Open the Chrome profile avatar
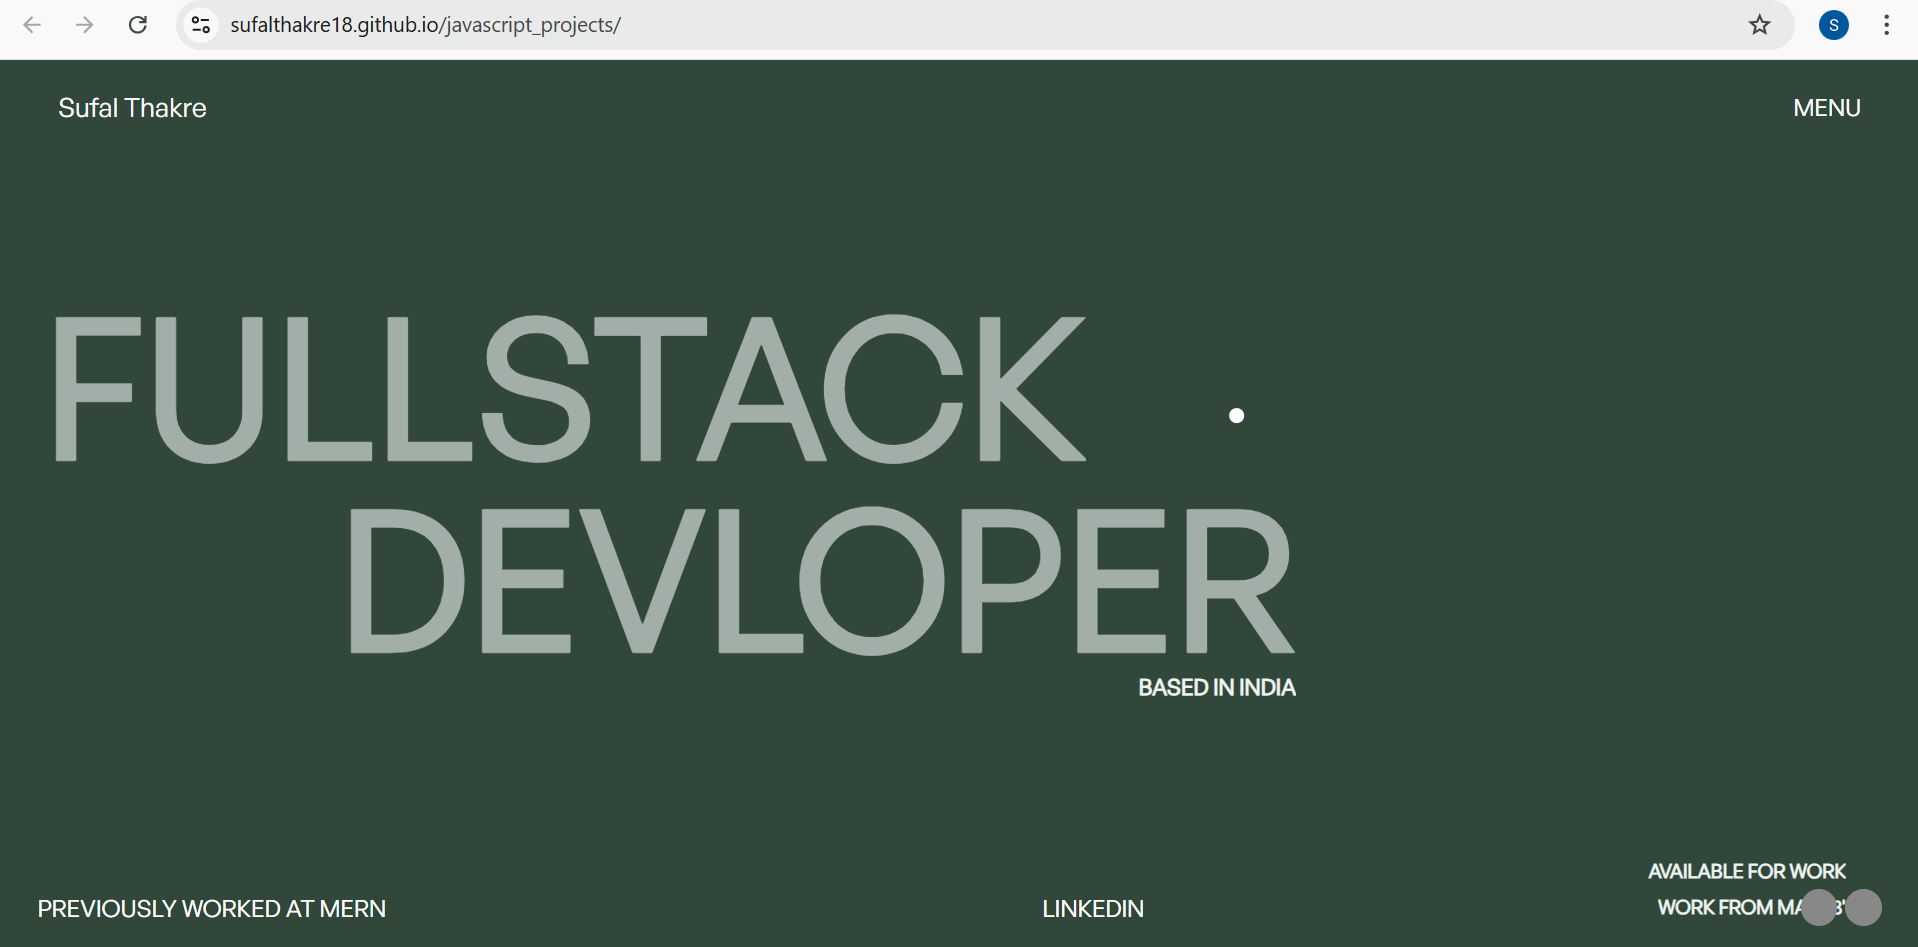Viewport: 1918px width, 947px height. pyautogui.click(x=1833, y=25)
